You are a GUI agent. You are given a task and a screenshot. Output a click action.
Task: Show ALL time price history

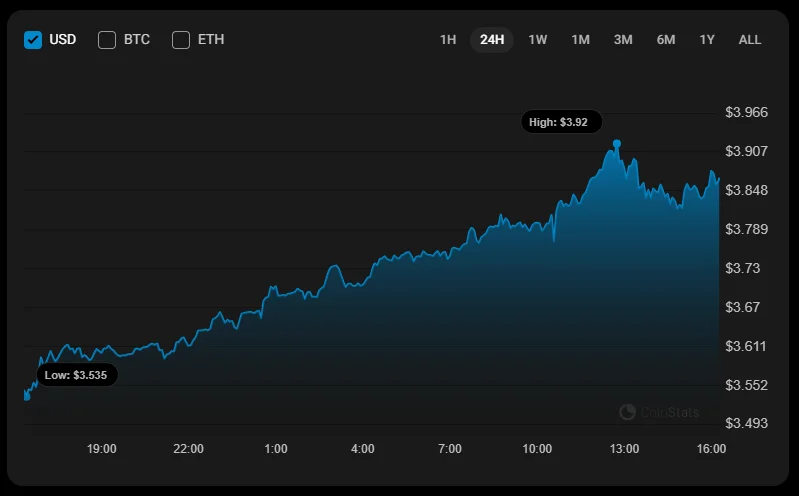750,40
